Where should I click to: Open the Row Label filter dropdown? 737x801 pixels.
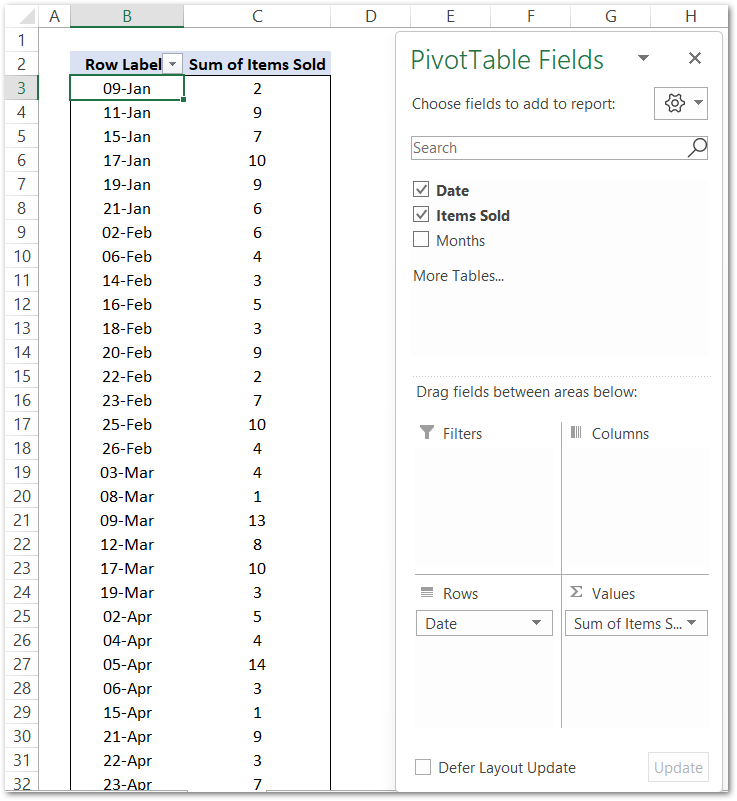click(174, 63)
